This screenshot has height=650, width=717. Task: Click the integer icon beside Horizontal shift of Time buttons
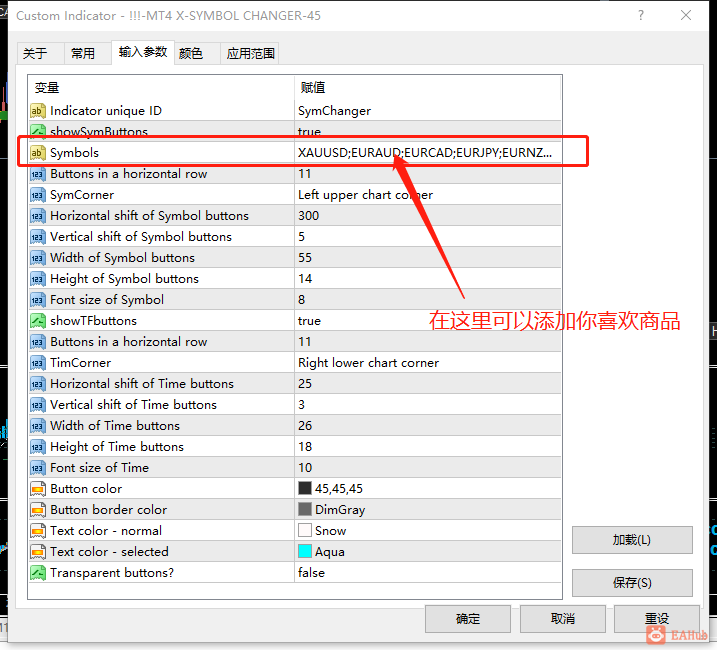(38, 384)
